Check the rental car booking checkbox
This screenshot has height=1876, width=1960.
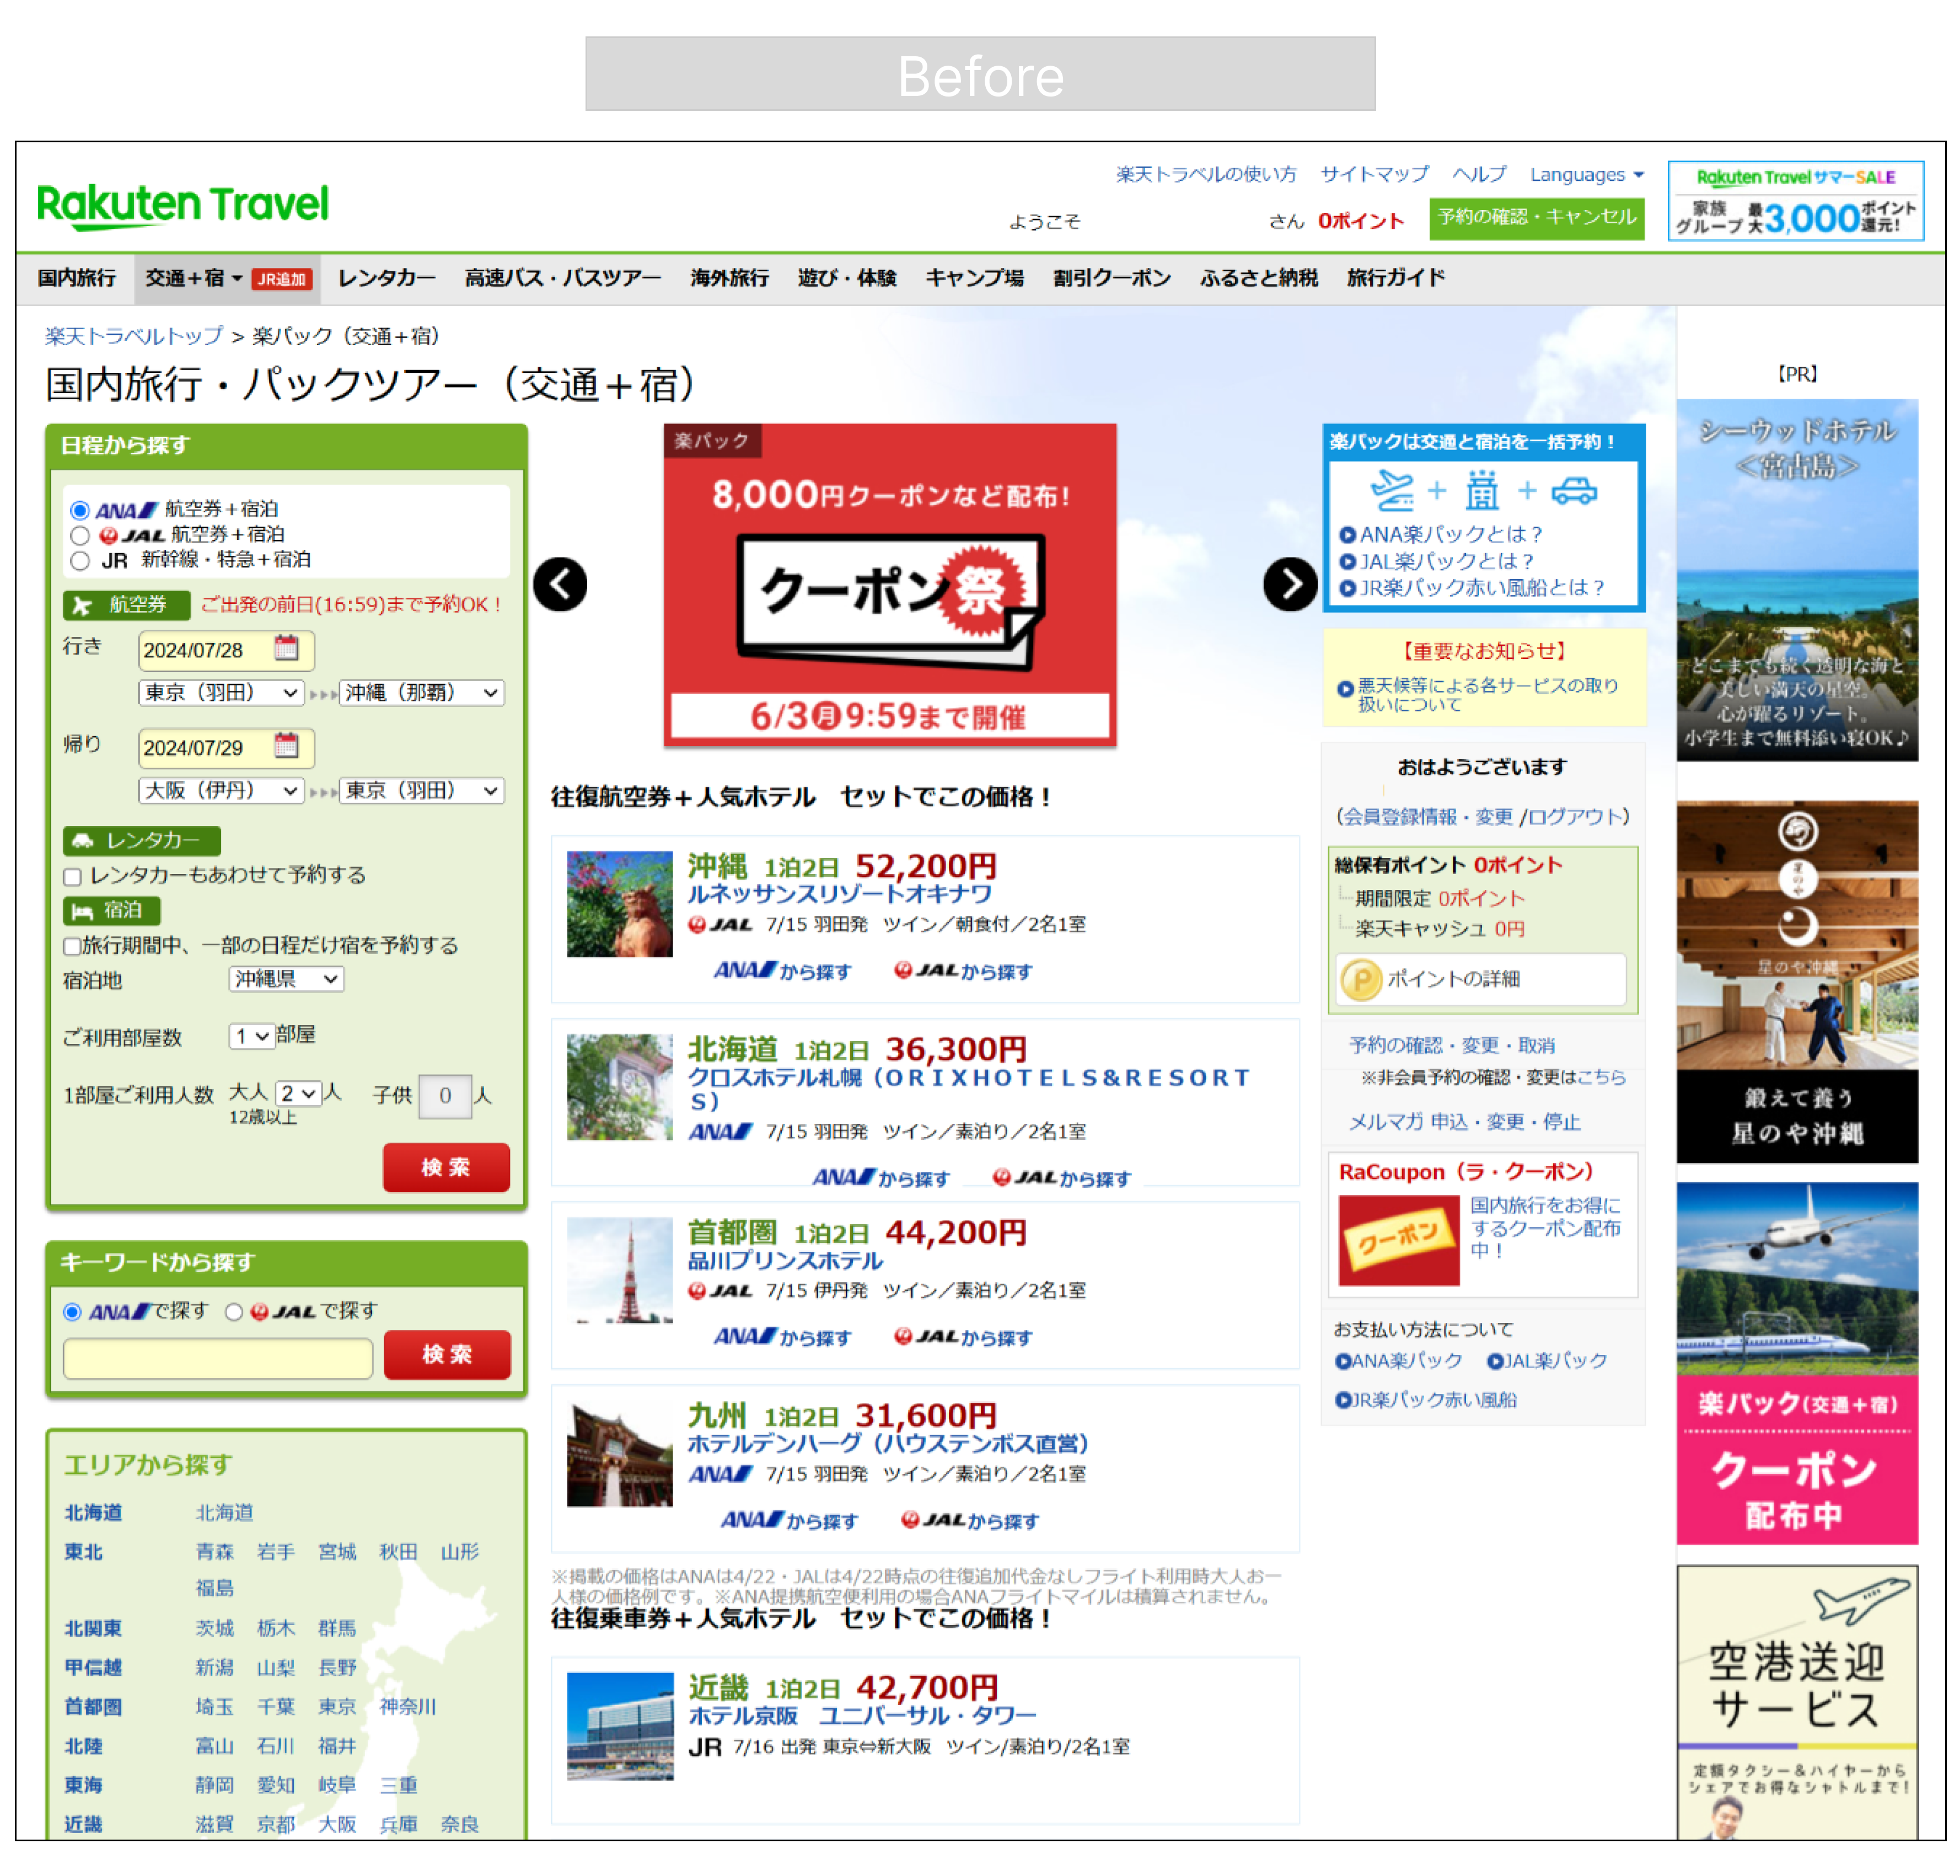[73, 877]
